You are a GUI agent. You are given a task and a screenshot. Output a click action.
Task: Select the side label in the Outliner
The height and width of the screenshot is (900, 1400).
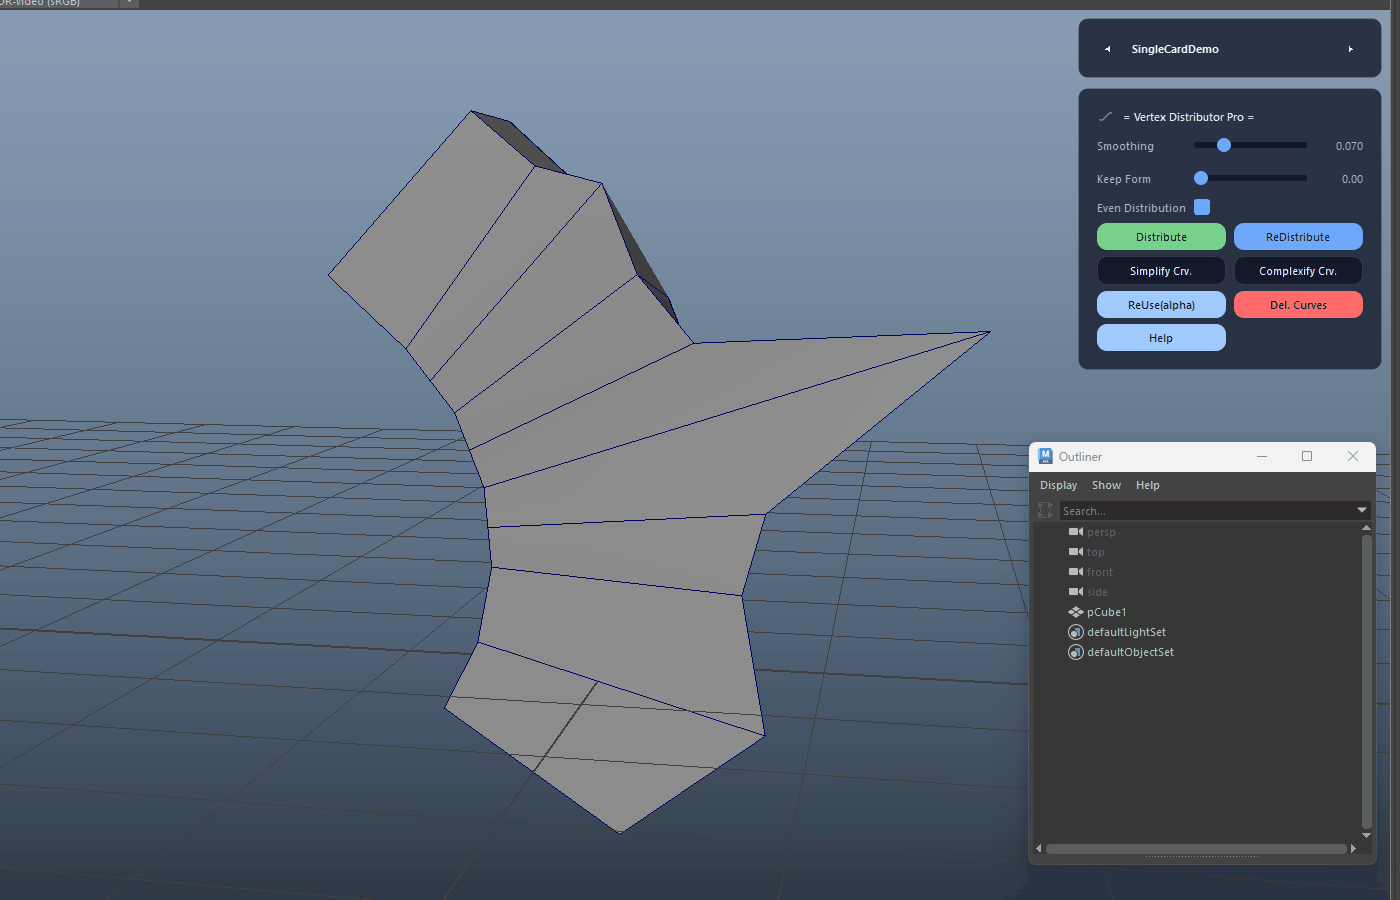1097,592
